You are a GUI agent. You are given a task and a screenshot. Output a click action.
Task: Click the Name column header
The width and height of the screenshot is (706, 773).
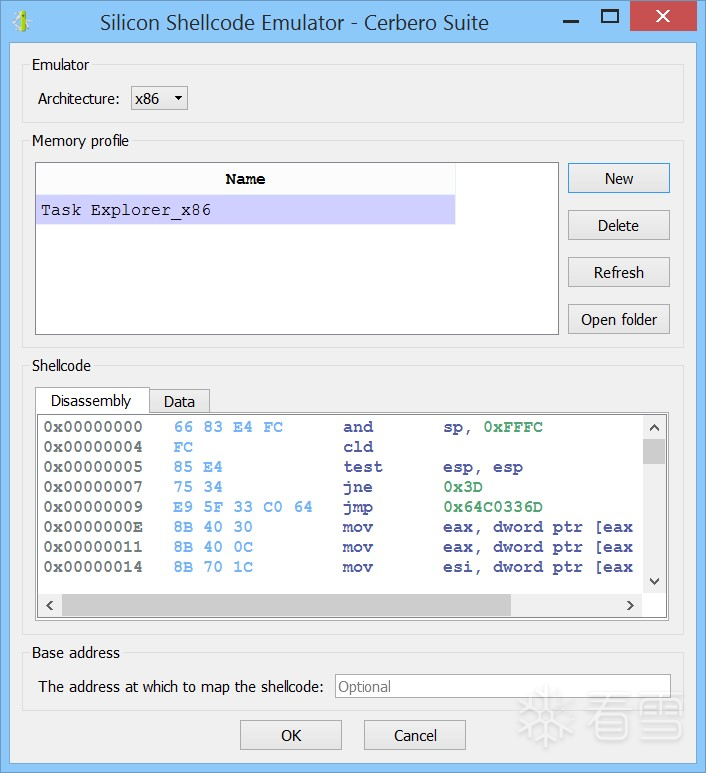tap(246, 179)
